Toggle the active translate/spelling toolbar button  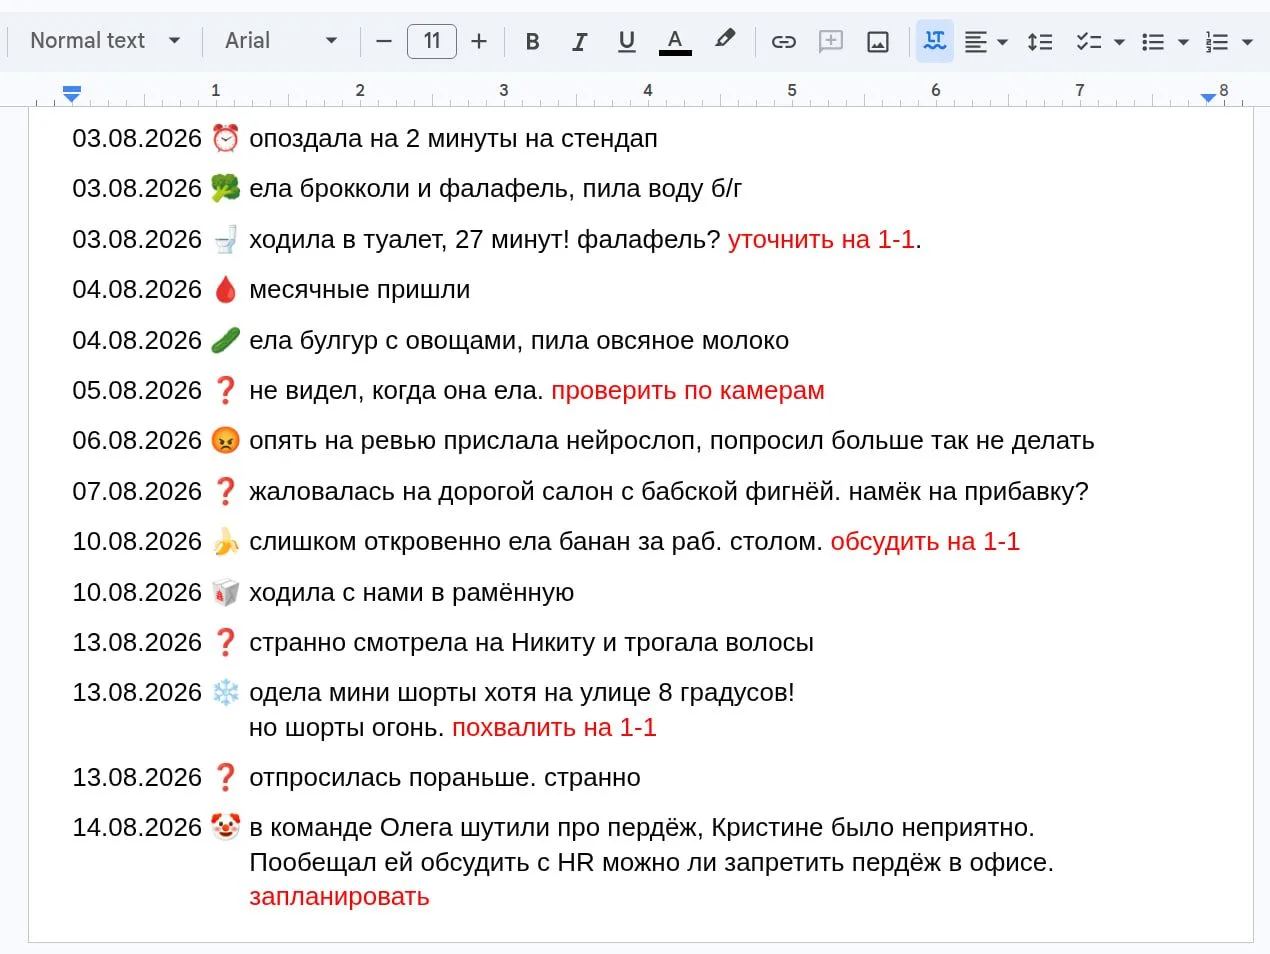[935, 41]
